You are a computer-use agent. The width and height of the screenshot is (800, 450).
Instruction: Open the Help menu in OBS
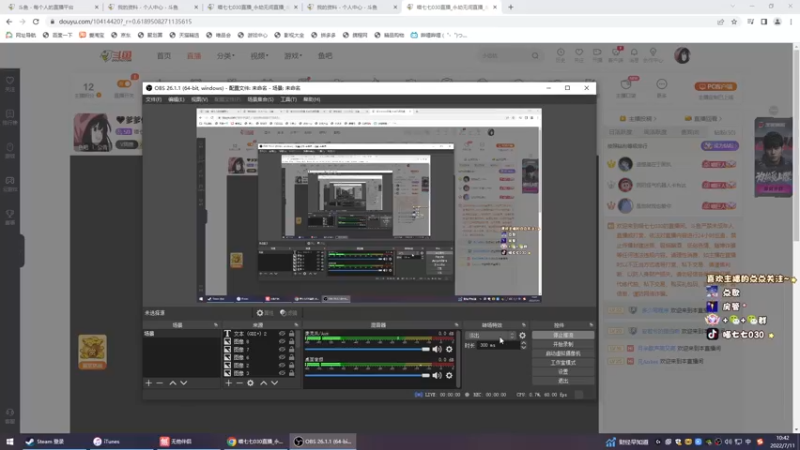point(311,99)
